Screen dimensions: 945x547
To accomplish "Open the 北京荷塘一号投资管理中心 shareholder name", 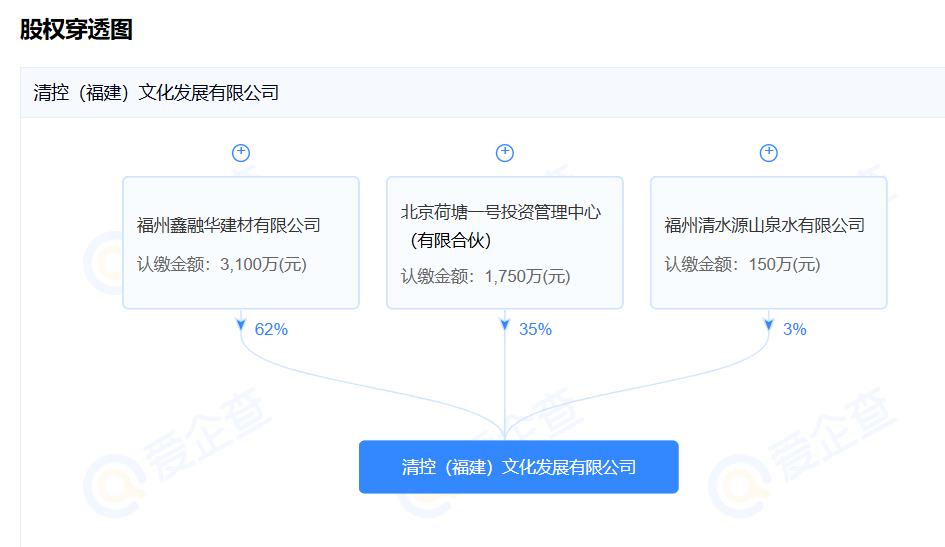I will (500, 212).
